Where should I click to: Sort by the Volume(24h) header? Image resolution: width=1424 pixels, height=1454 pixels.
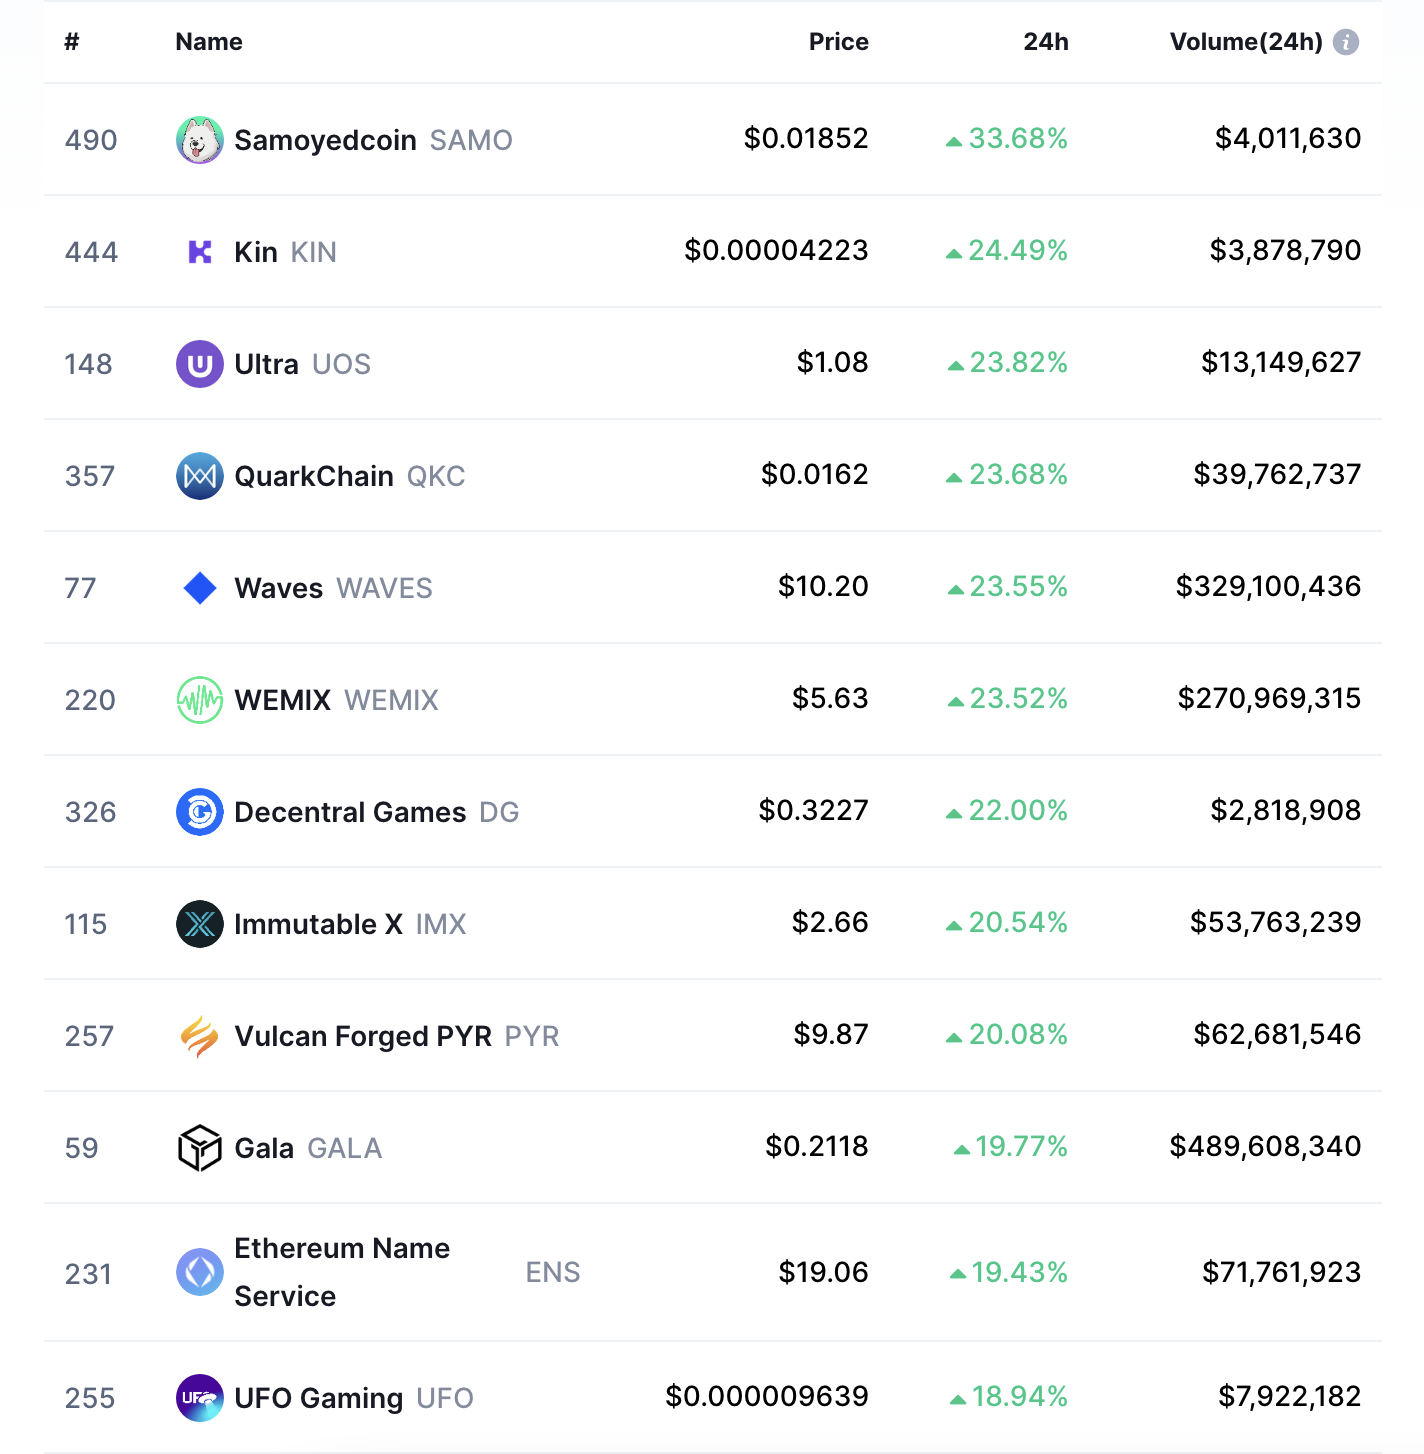coord(1246,42)
